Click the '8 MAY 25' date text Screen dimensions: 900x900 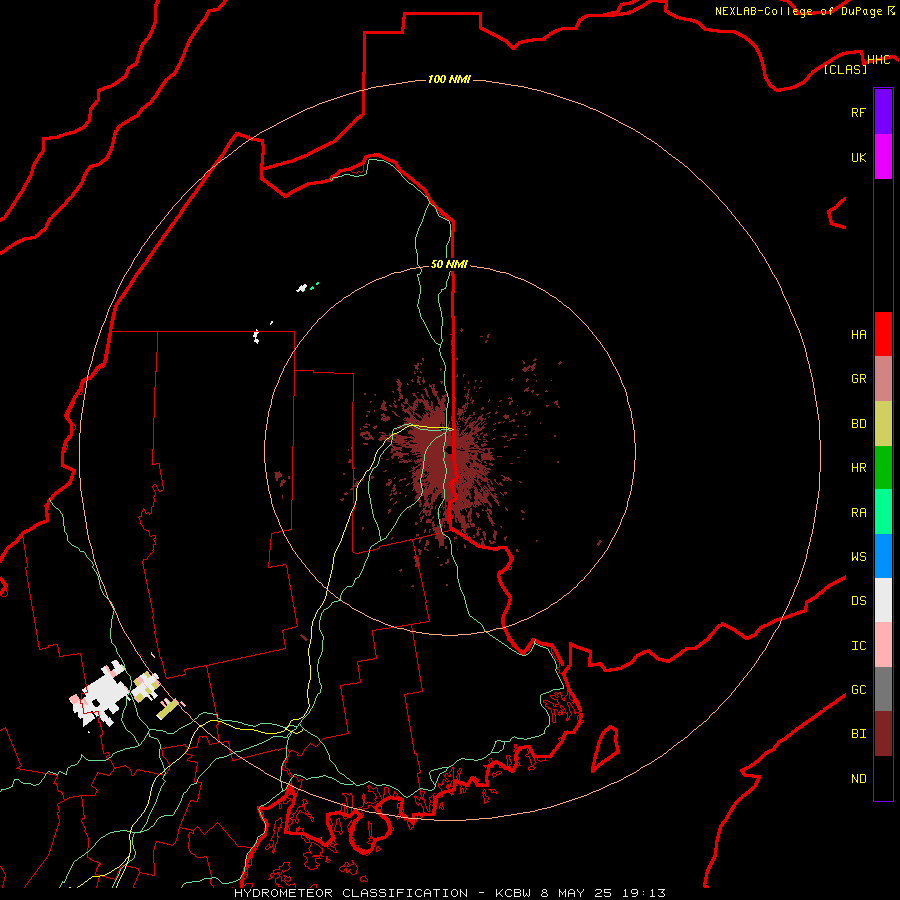point(575,893)
